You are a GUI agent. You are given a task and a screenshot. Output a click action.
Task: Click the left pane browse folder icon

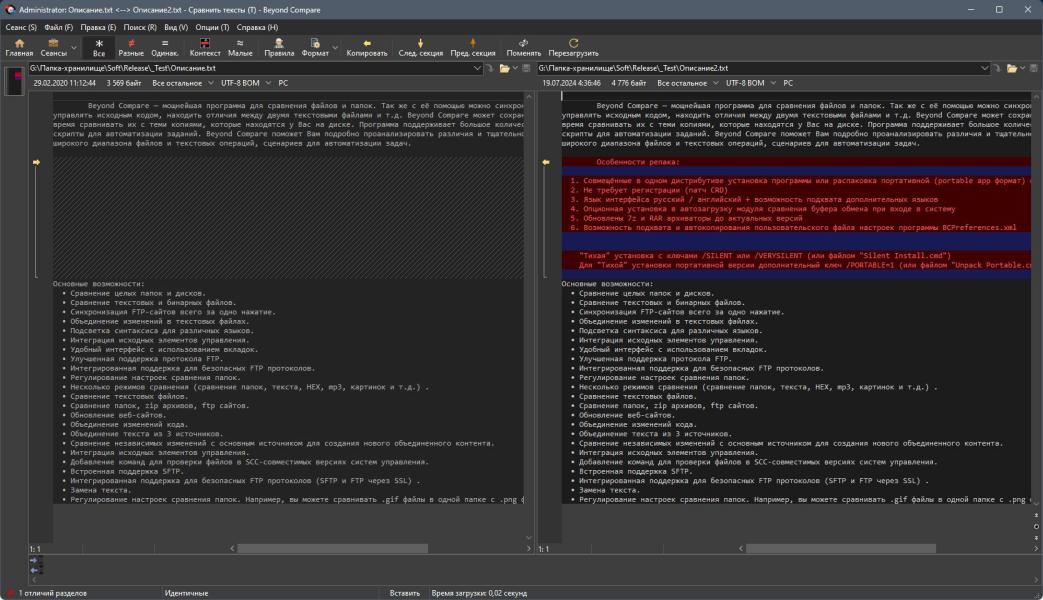[x=504, y=68]
